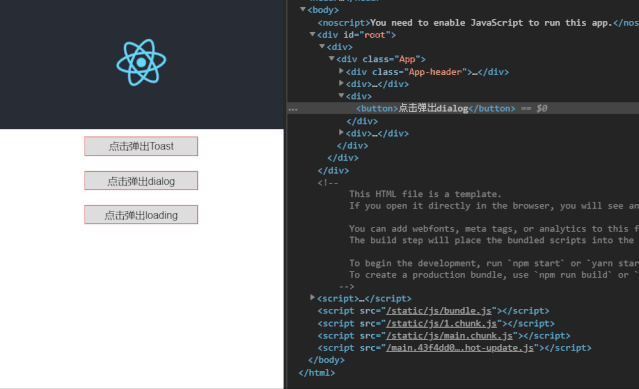The height and width of the screenshot is (389, 639).
Task: Collapse the div class="App" node
Action: [332, 59]
